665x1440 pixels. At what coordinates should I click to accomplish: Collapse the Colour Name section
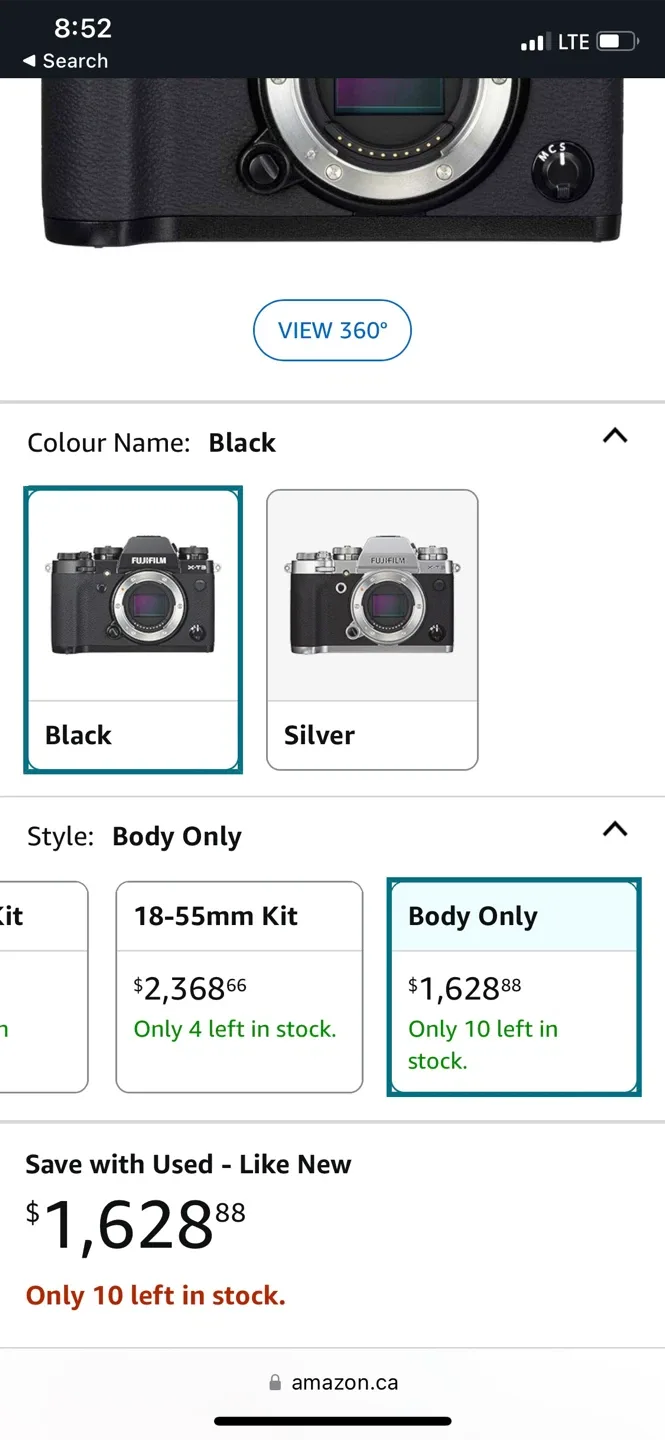pos(615,436)
